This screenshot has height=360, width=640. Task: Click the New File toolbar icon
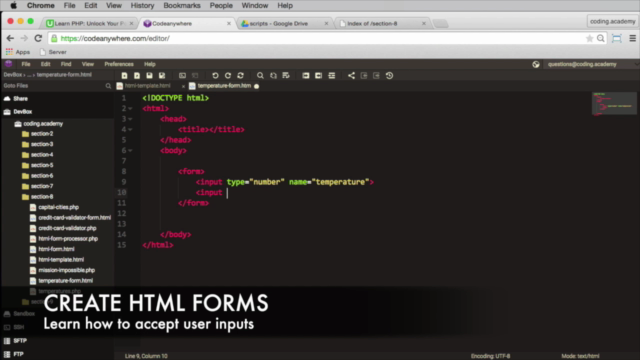pyautogui.click(x=124, y=76)
